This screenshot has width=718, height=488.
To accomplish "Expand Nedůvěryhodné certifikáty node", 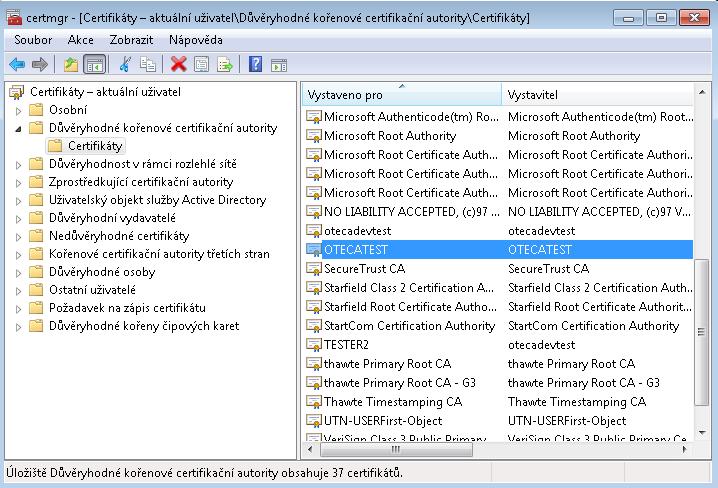I will click(18, 237).
